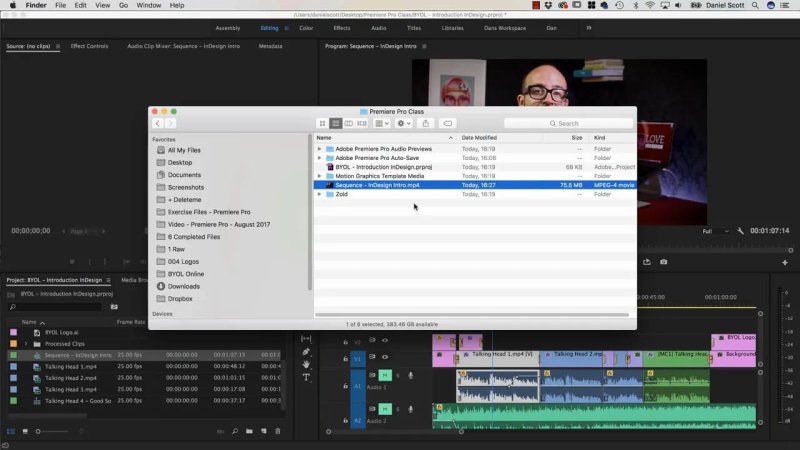Open the Effect Controls panel tab
Screen dimensions: 800x450
[x=89, y=46]
